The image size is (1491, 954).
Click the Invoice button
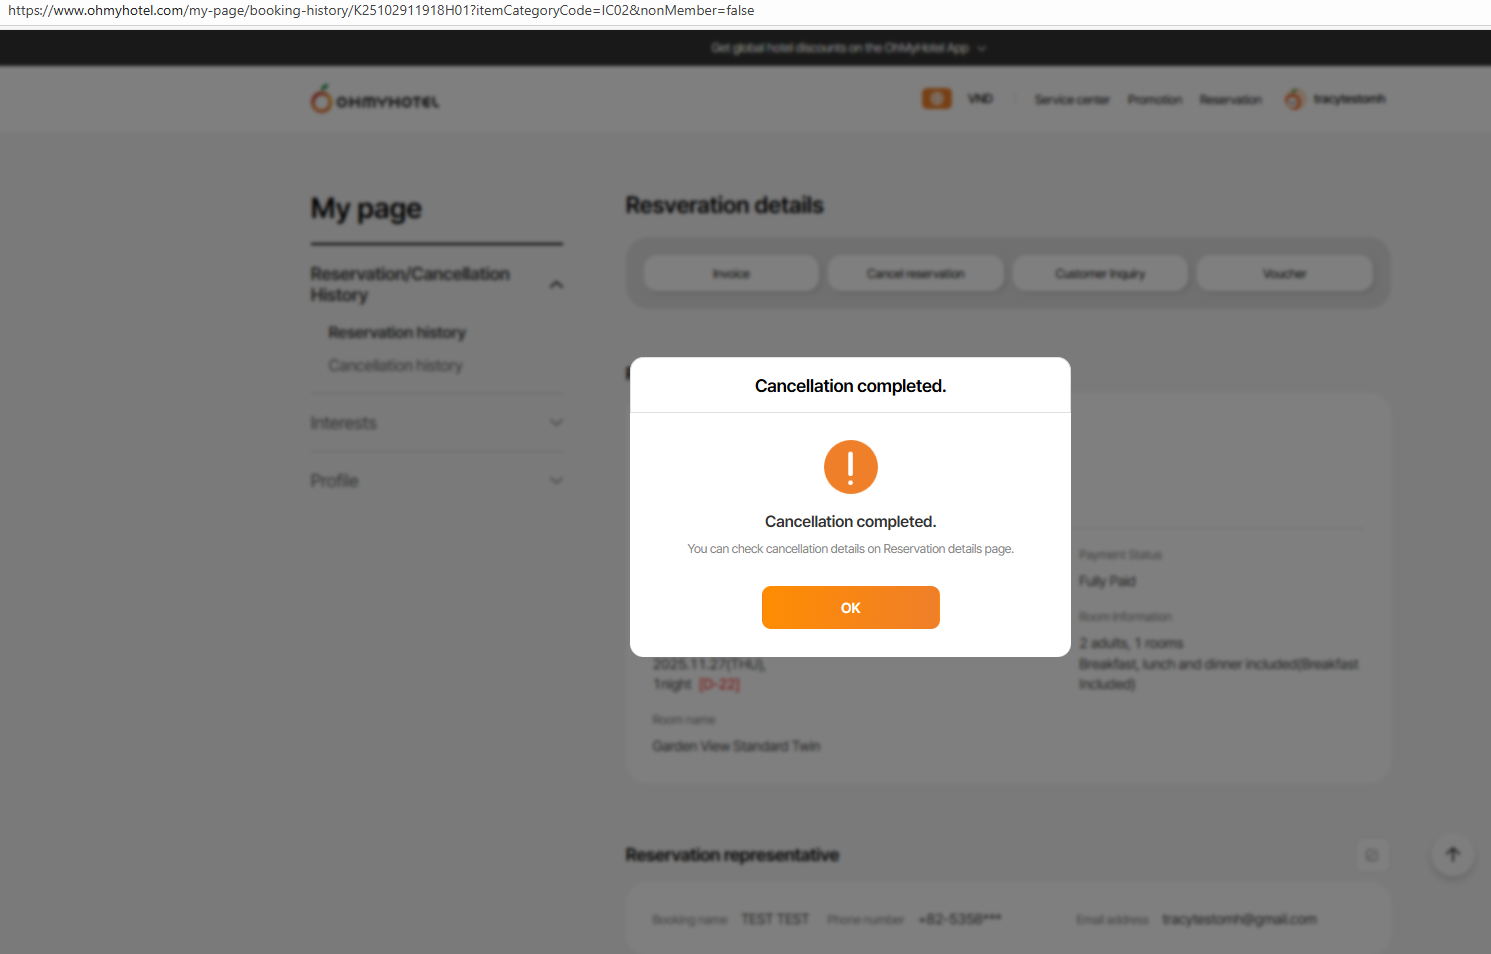731,273
